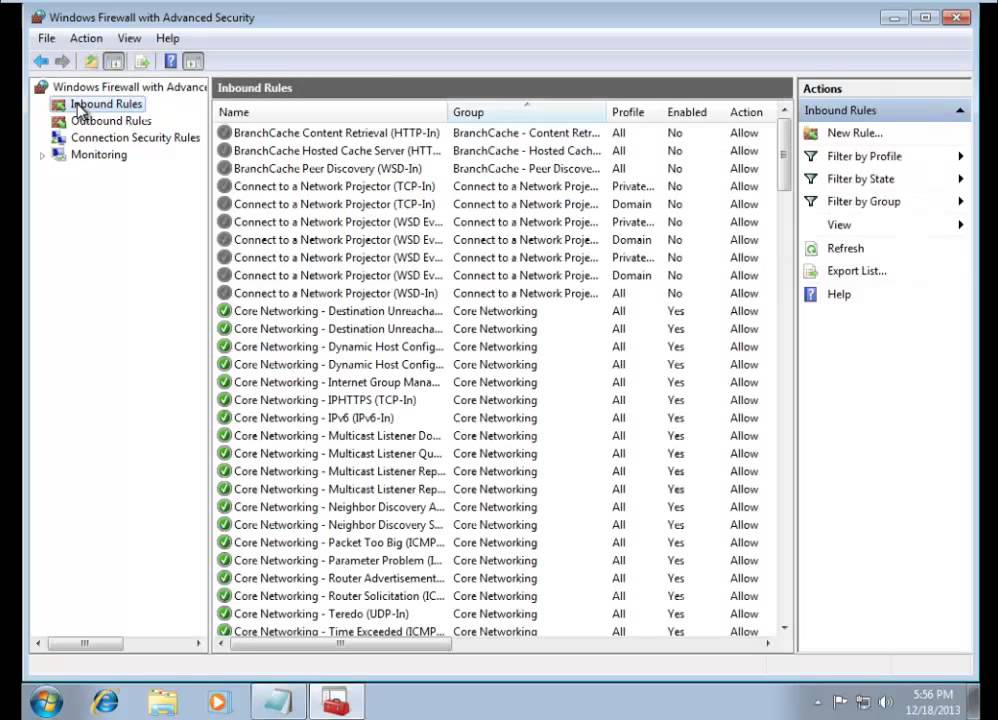
Task: Click the Up one level toolbar icon
Action: (91, 61)
